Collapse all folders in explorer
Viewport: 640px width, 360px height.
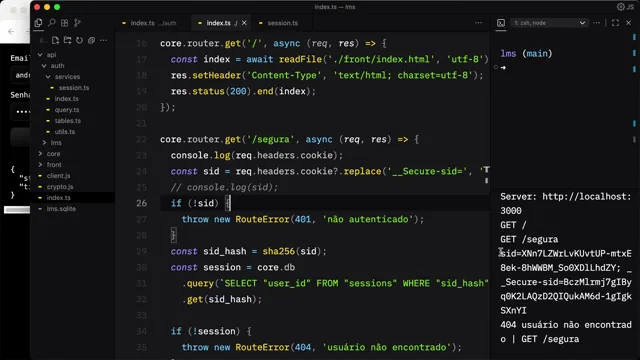coord(91,40)
